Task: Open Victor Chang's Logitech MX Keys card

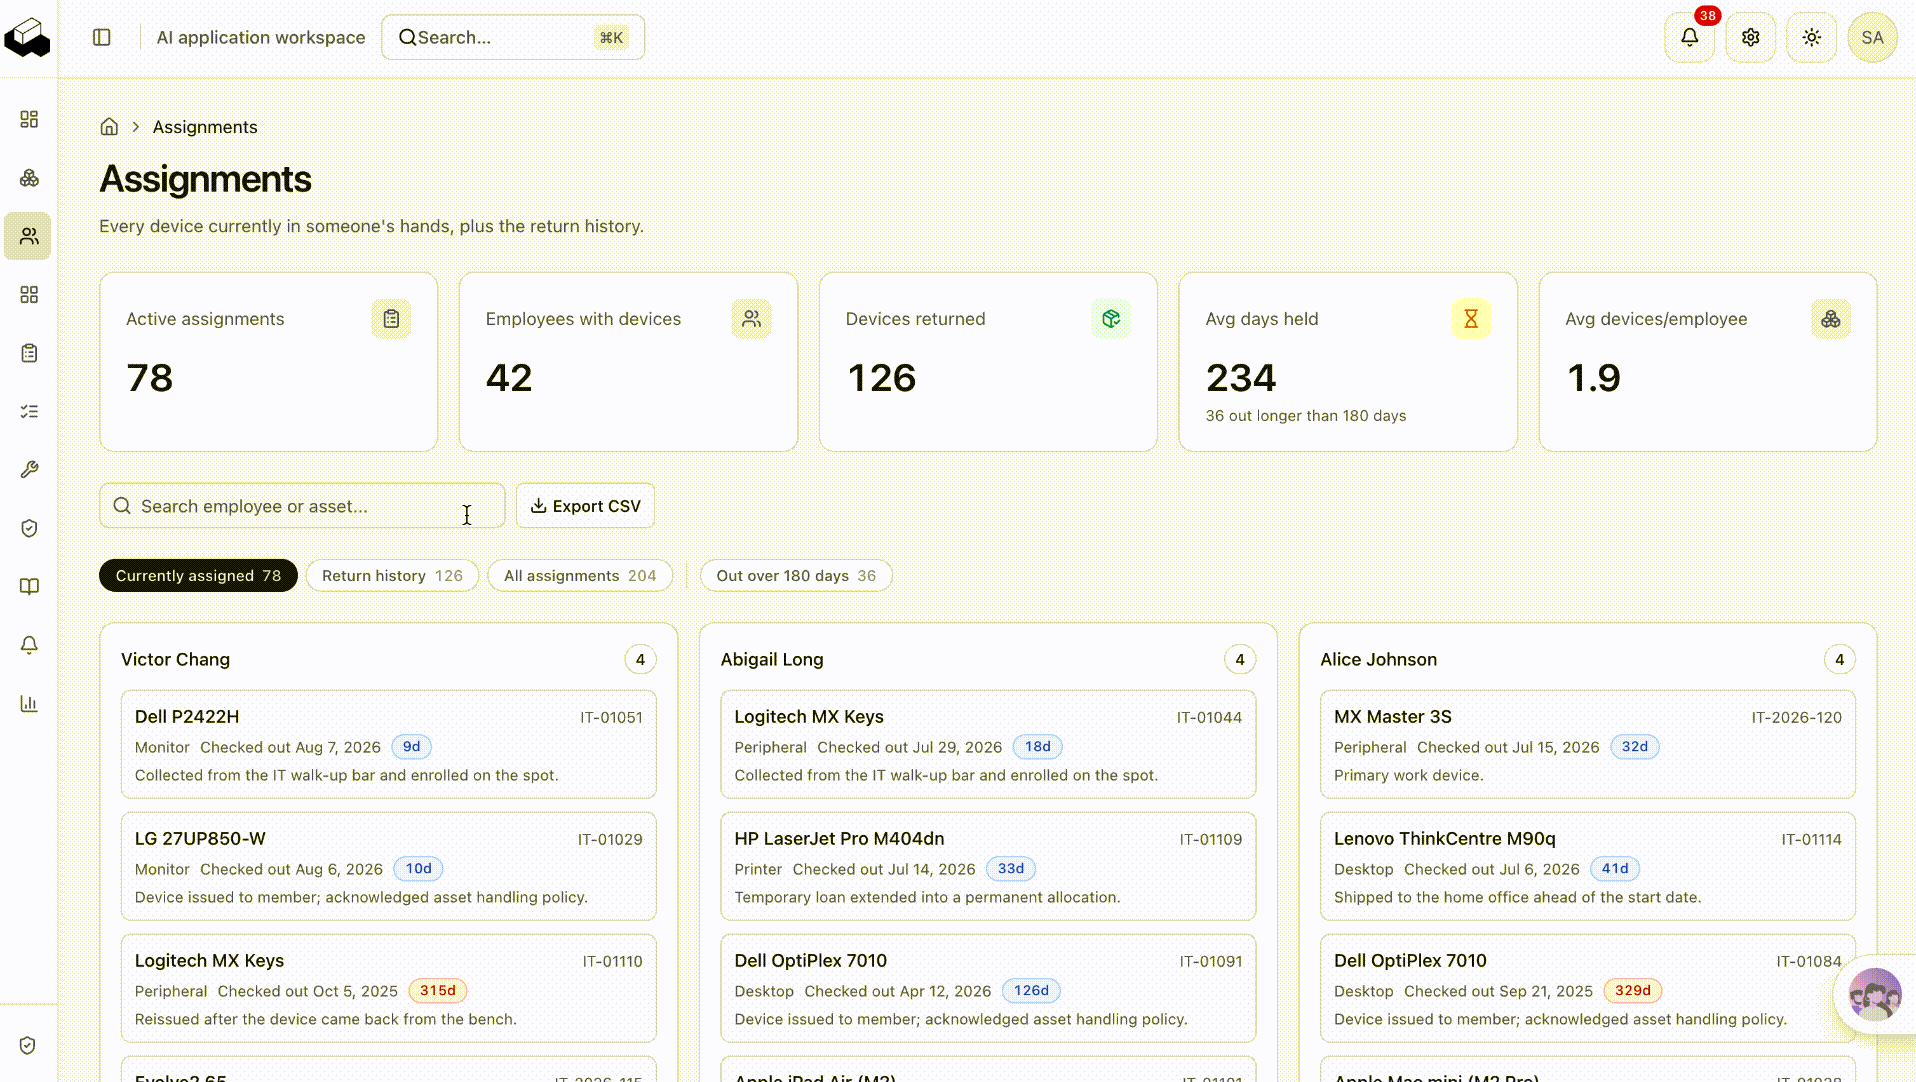Action: (x=389, y=989)
